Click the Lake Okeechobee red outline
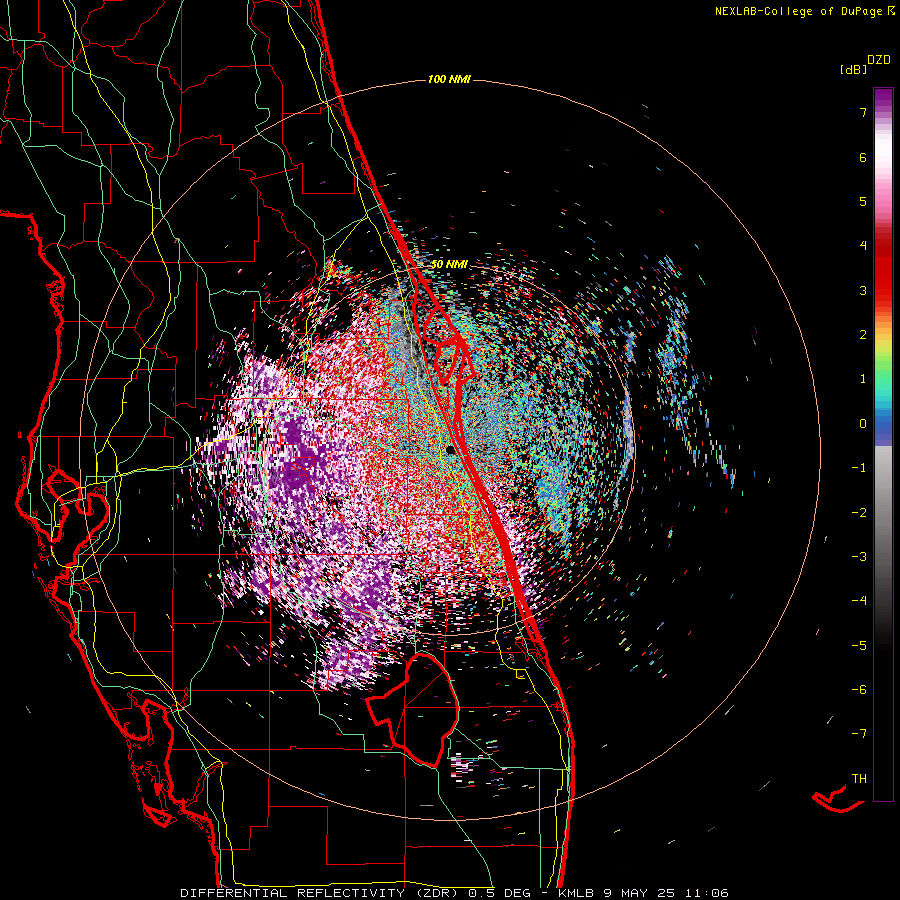This screenshot has height=900, width=900. (413, 709)
